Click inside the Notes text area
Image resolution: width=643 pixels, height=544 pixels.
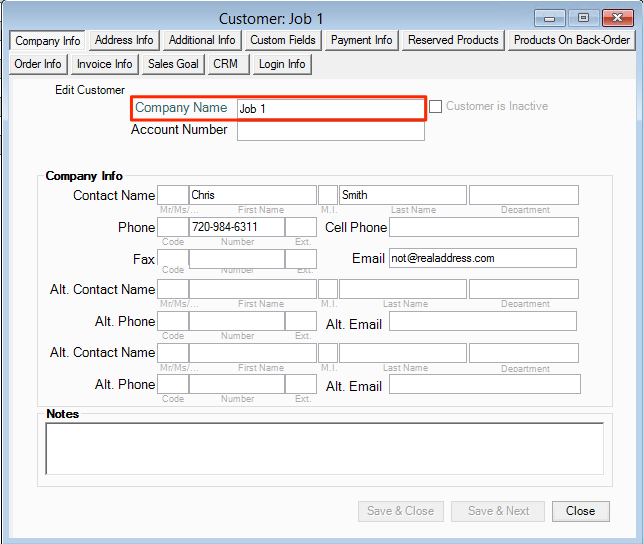pyautogui.click(x=324, y=448)
